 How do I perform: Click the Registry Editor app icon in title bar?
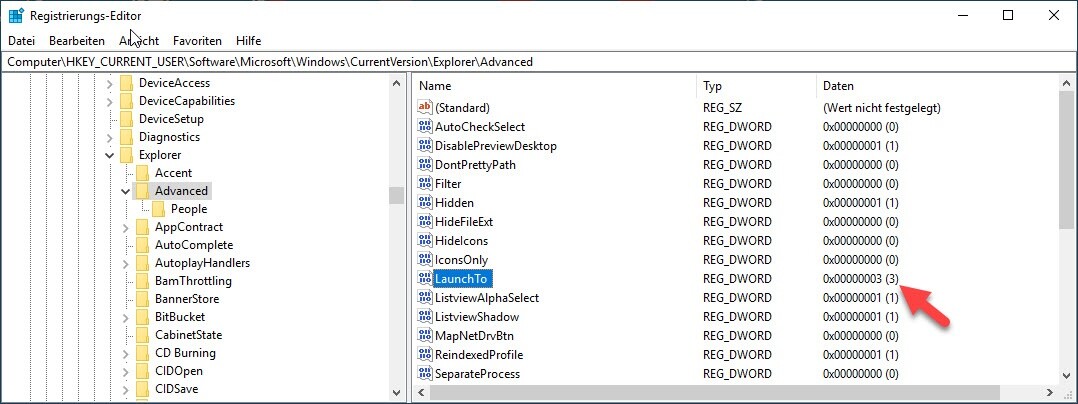(x=16, y=15)
